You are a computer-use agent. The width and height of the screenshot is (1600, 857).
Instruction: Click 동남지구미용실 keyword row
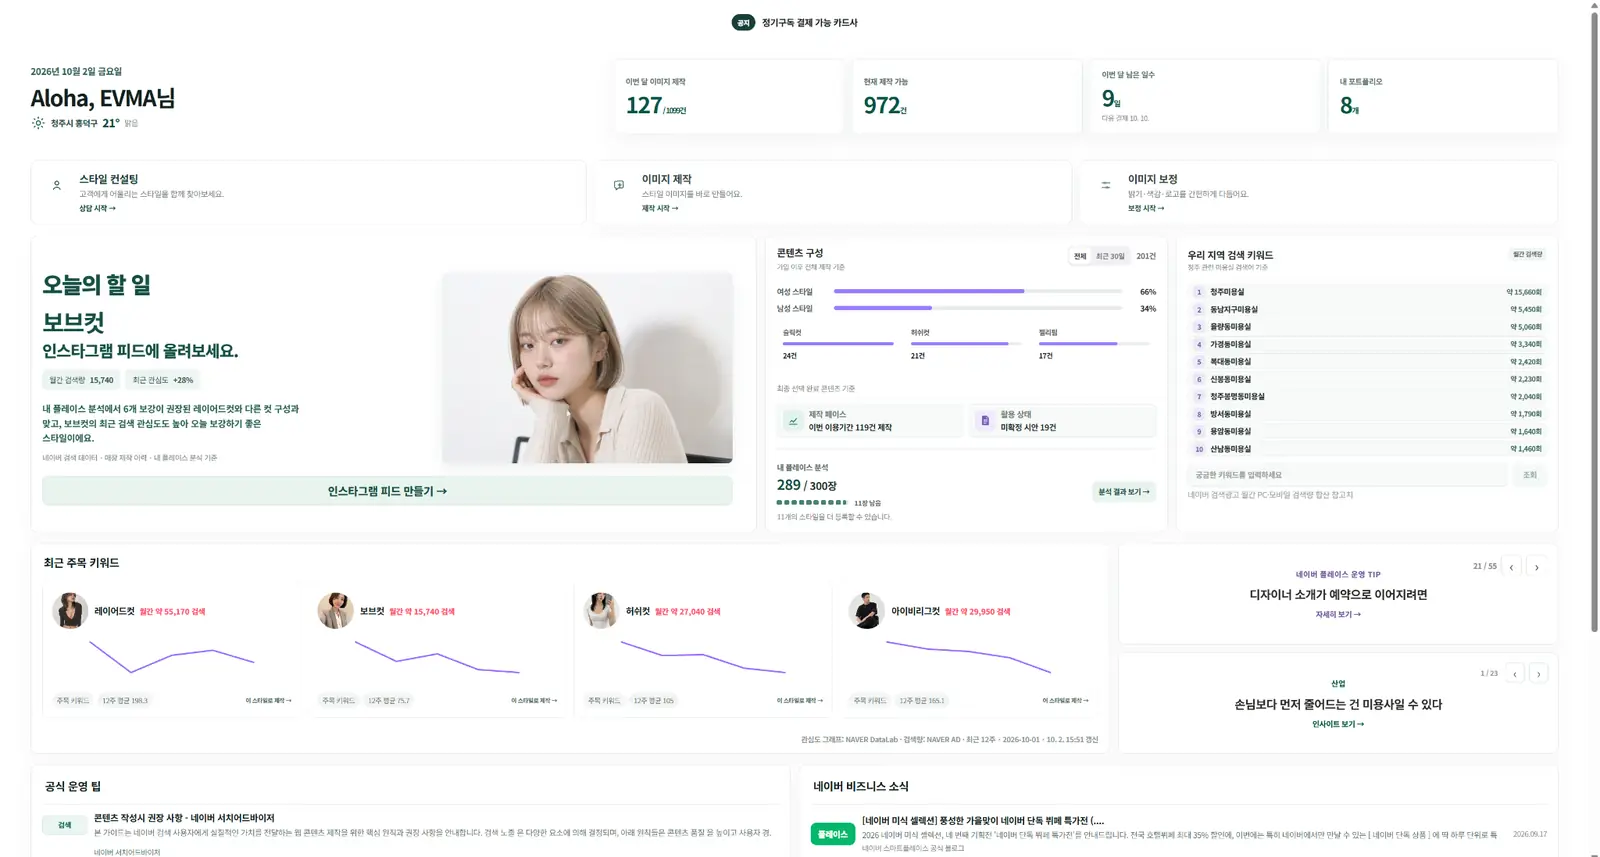pos(1367,310)
